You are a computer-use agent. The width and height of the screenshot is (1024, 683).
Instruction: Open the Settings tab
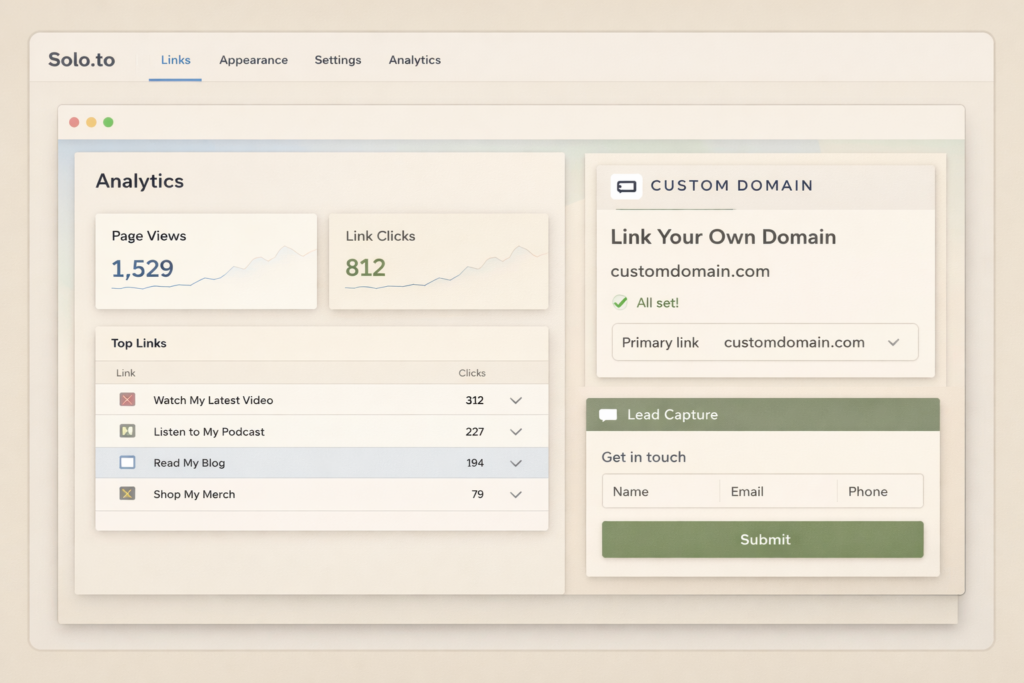pos(337,60)
